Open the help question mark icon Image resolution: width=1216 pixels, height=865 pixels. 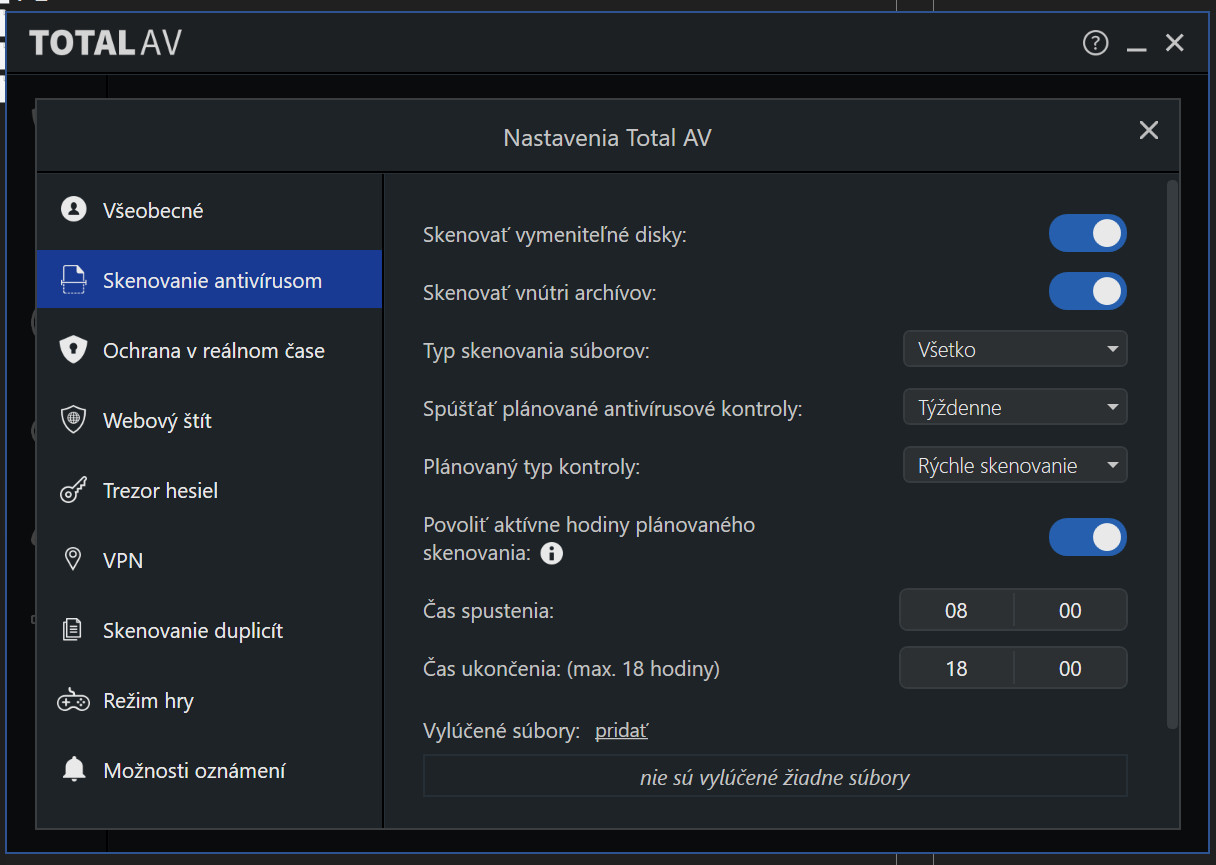1096,43
